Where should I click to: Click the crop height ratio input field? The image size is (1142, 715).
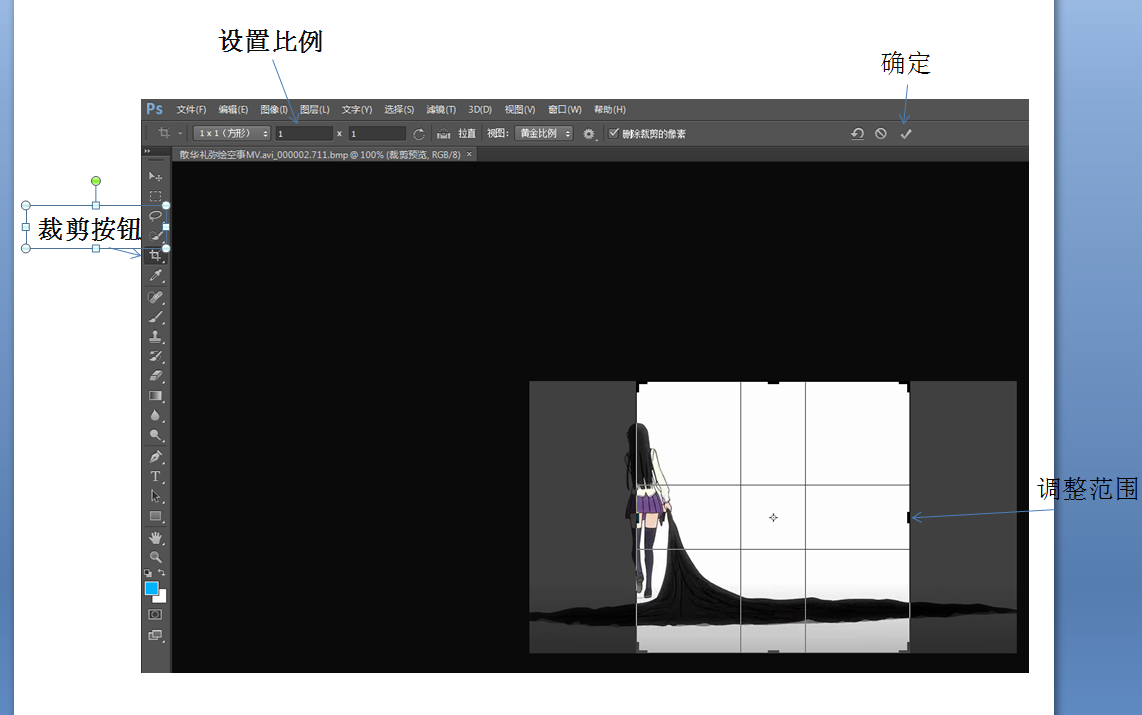click(x=377, y=134)
